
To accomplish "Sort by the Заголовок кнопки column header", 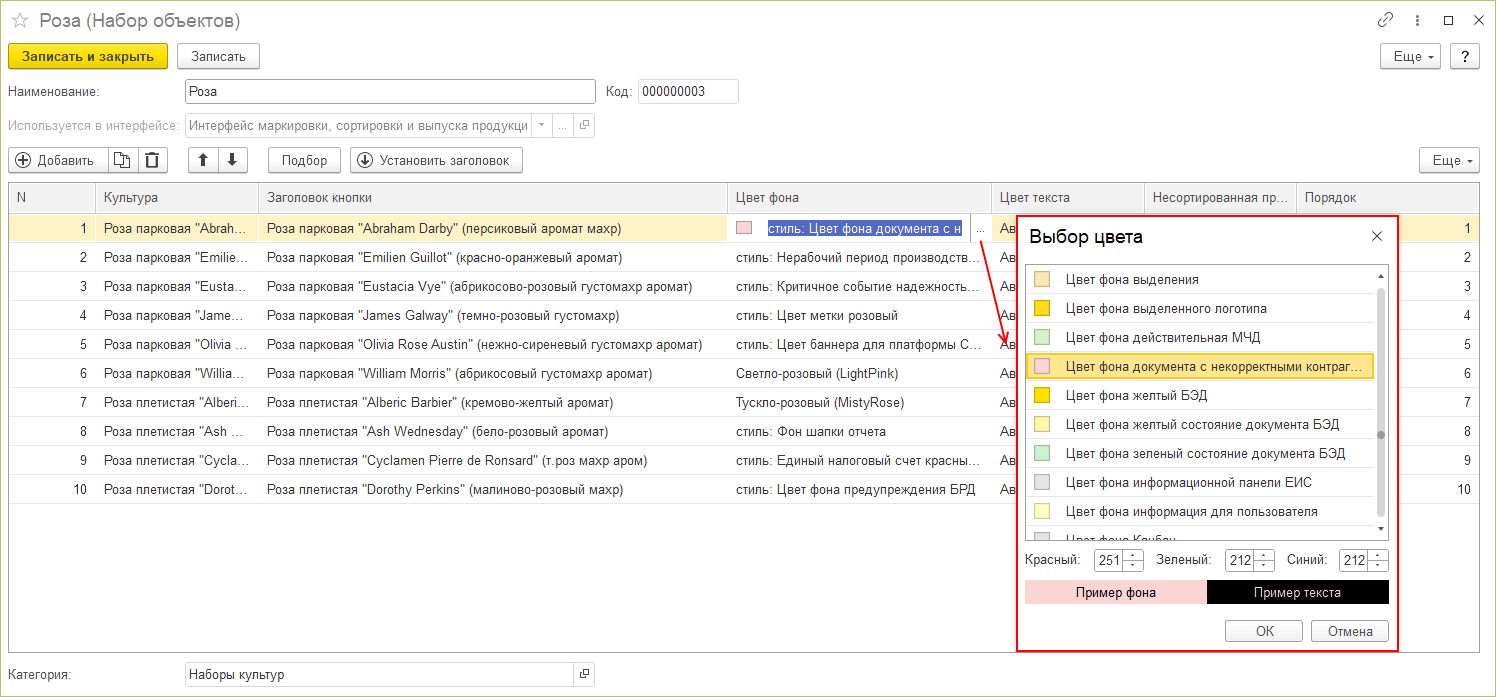I will click(492, 198).
